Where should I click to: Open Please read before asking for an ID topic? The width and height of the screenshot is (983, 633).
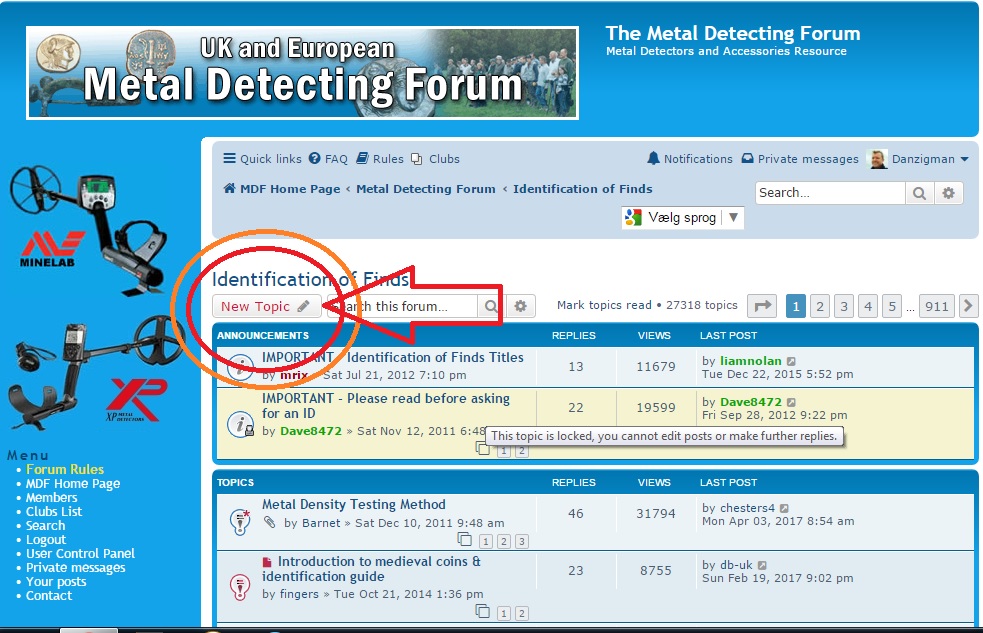pos(386,405)
